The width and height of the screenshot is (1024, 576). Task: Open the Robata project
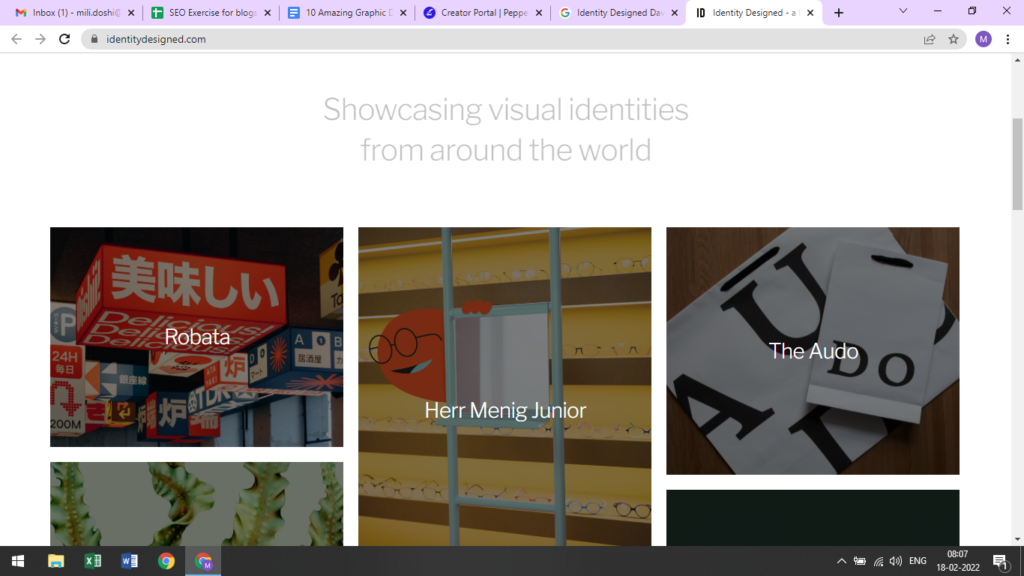[x=196, y=337]
